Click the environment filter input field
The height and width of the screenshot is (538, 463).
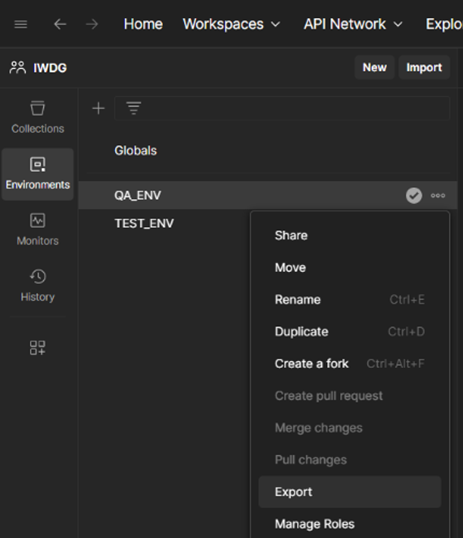pos(282,108)
